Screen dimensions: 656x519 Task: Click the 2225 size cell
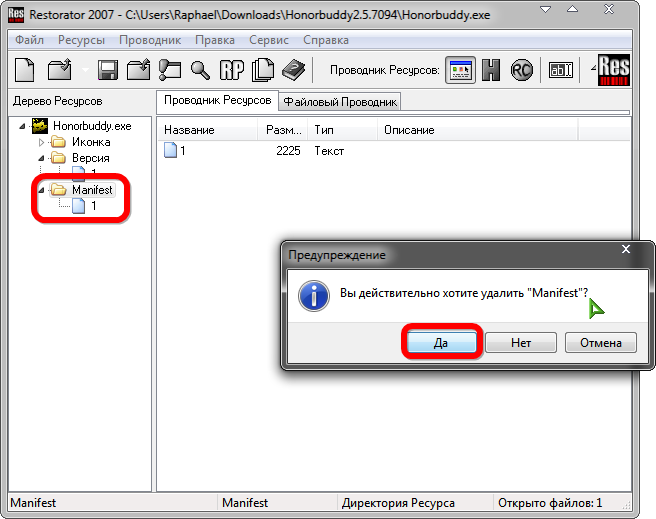288,151
